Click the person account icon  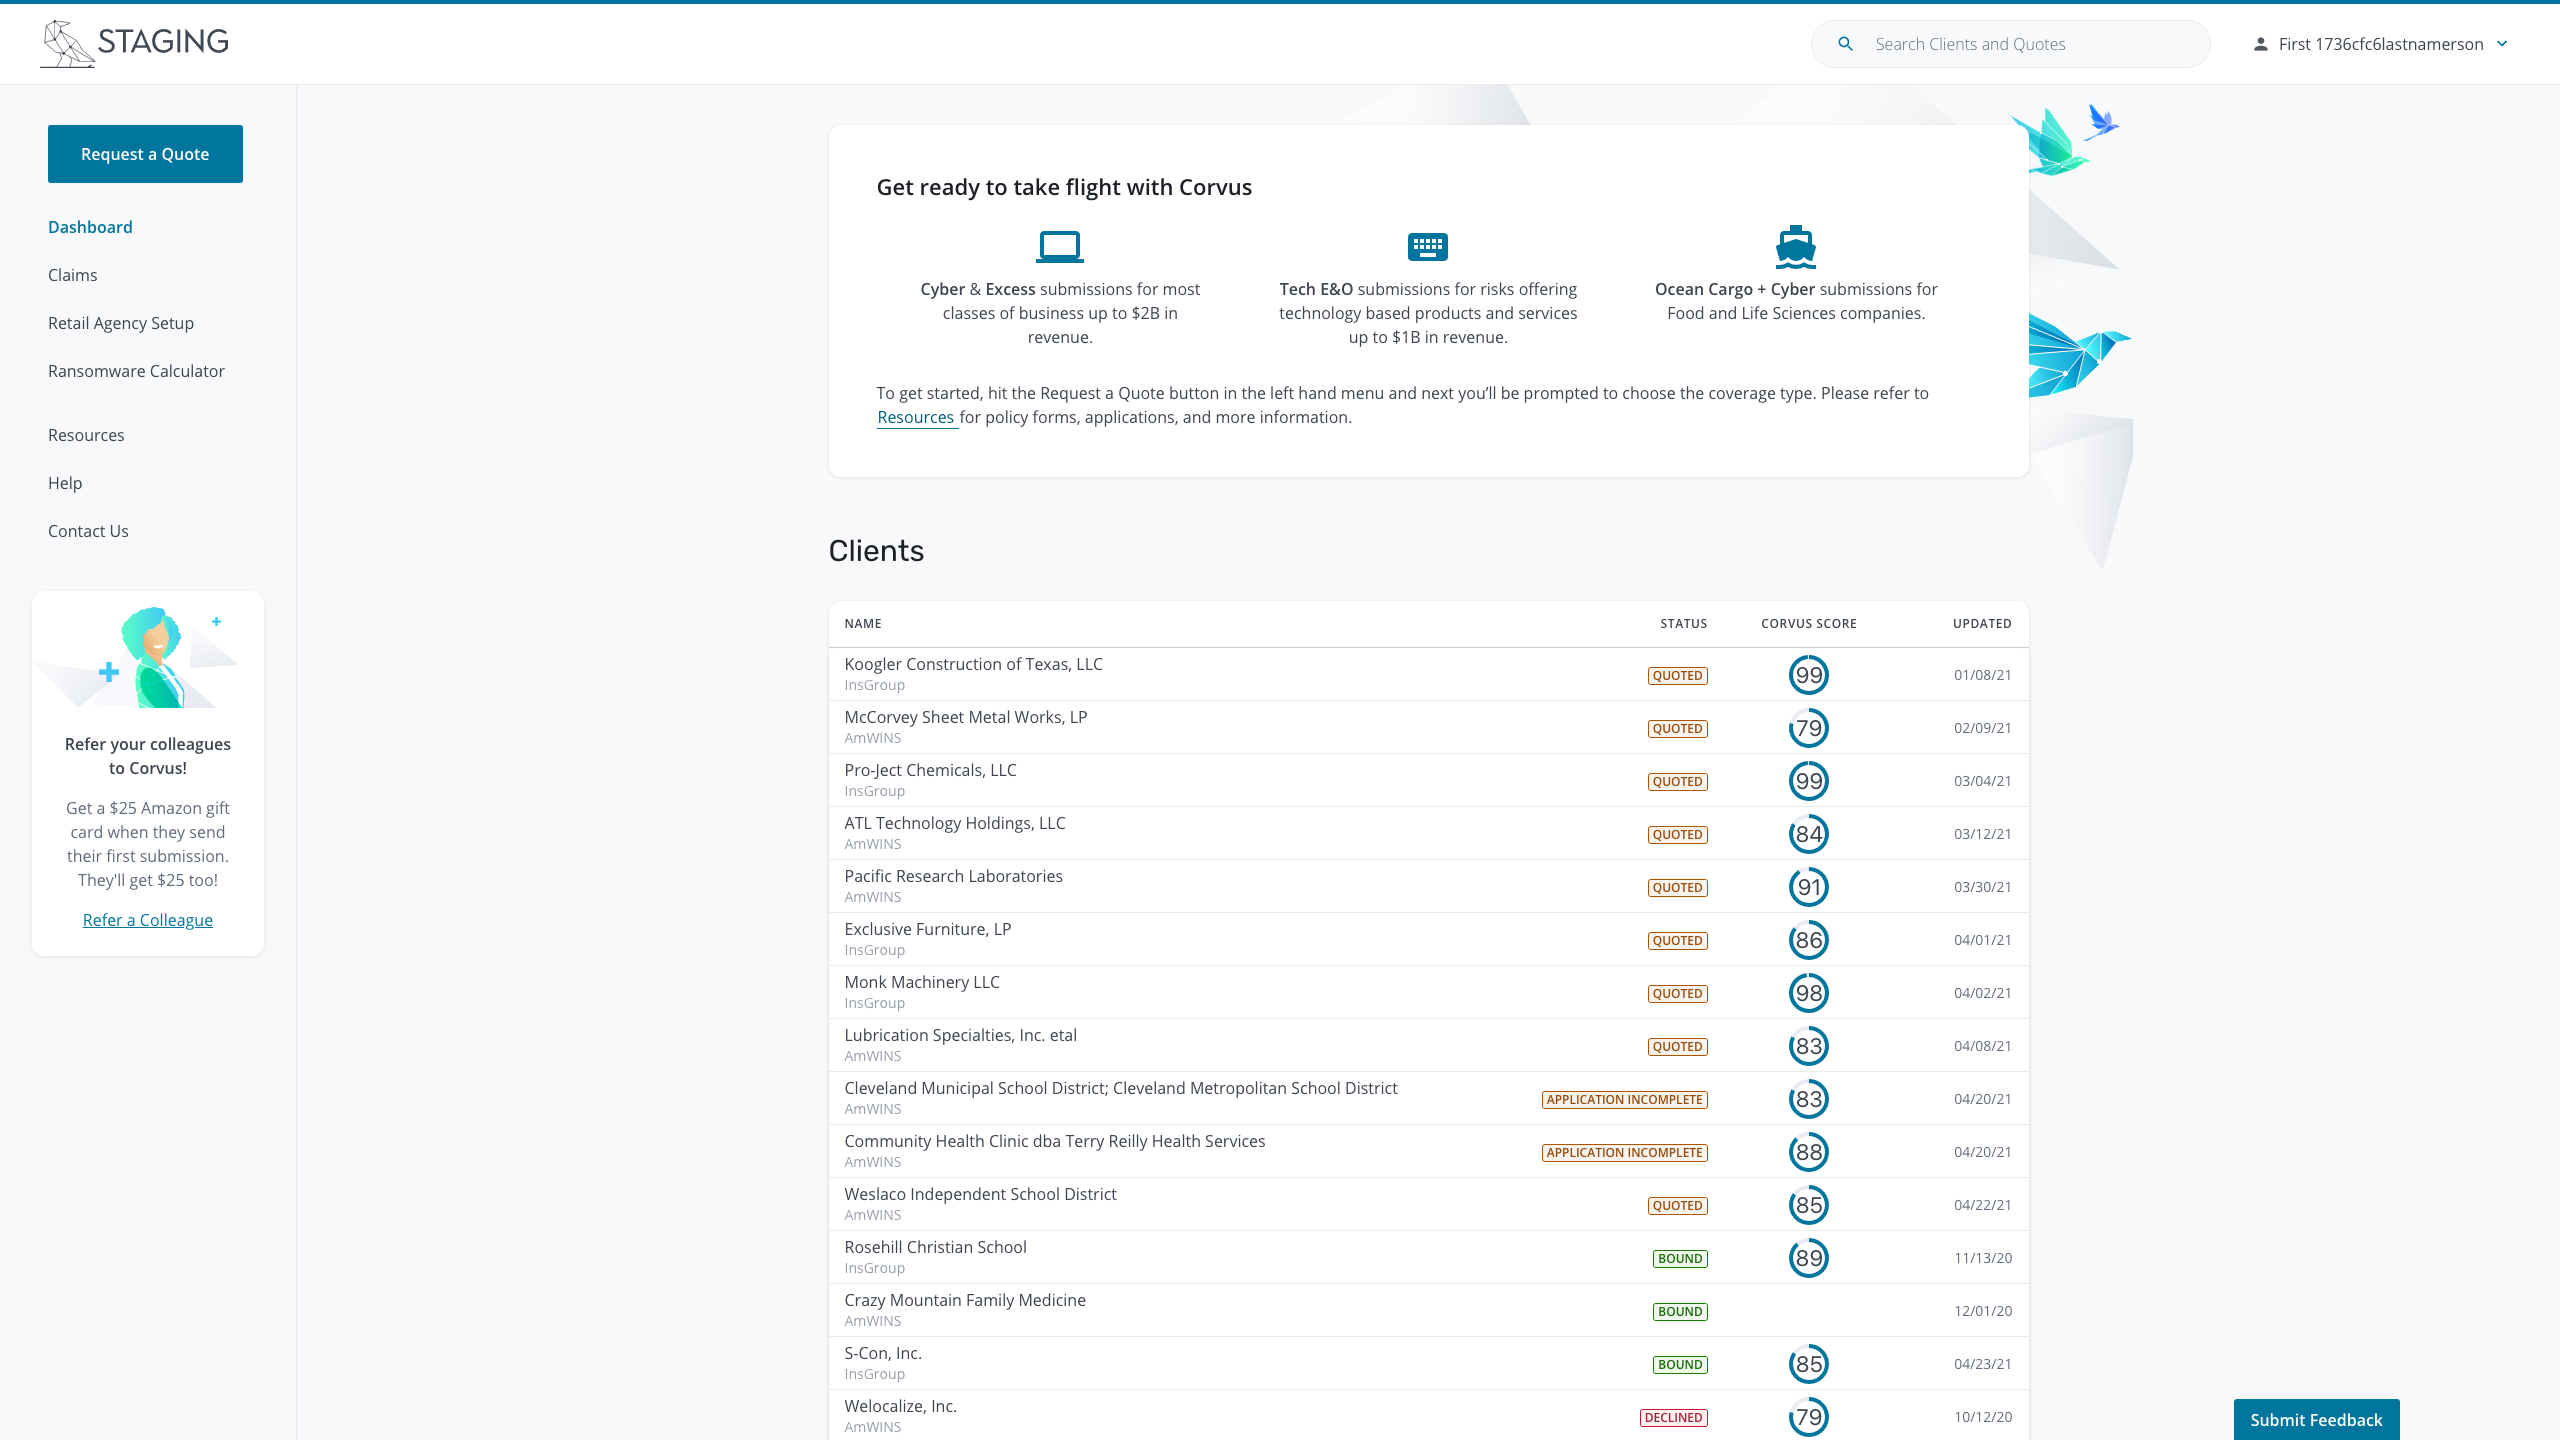pyautogui.click(x=2262, y=44)
